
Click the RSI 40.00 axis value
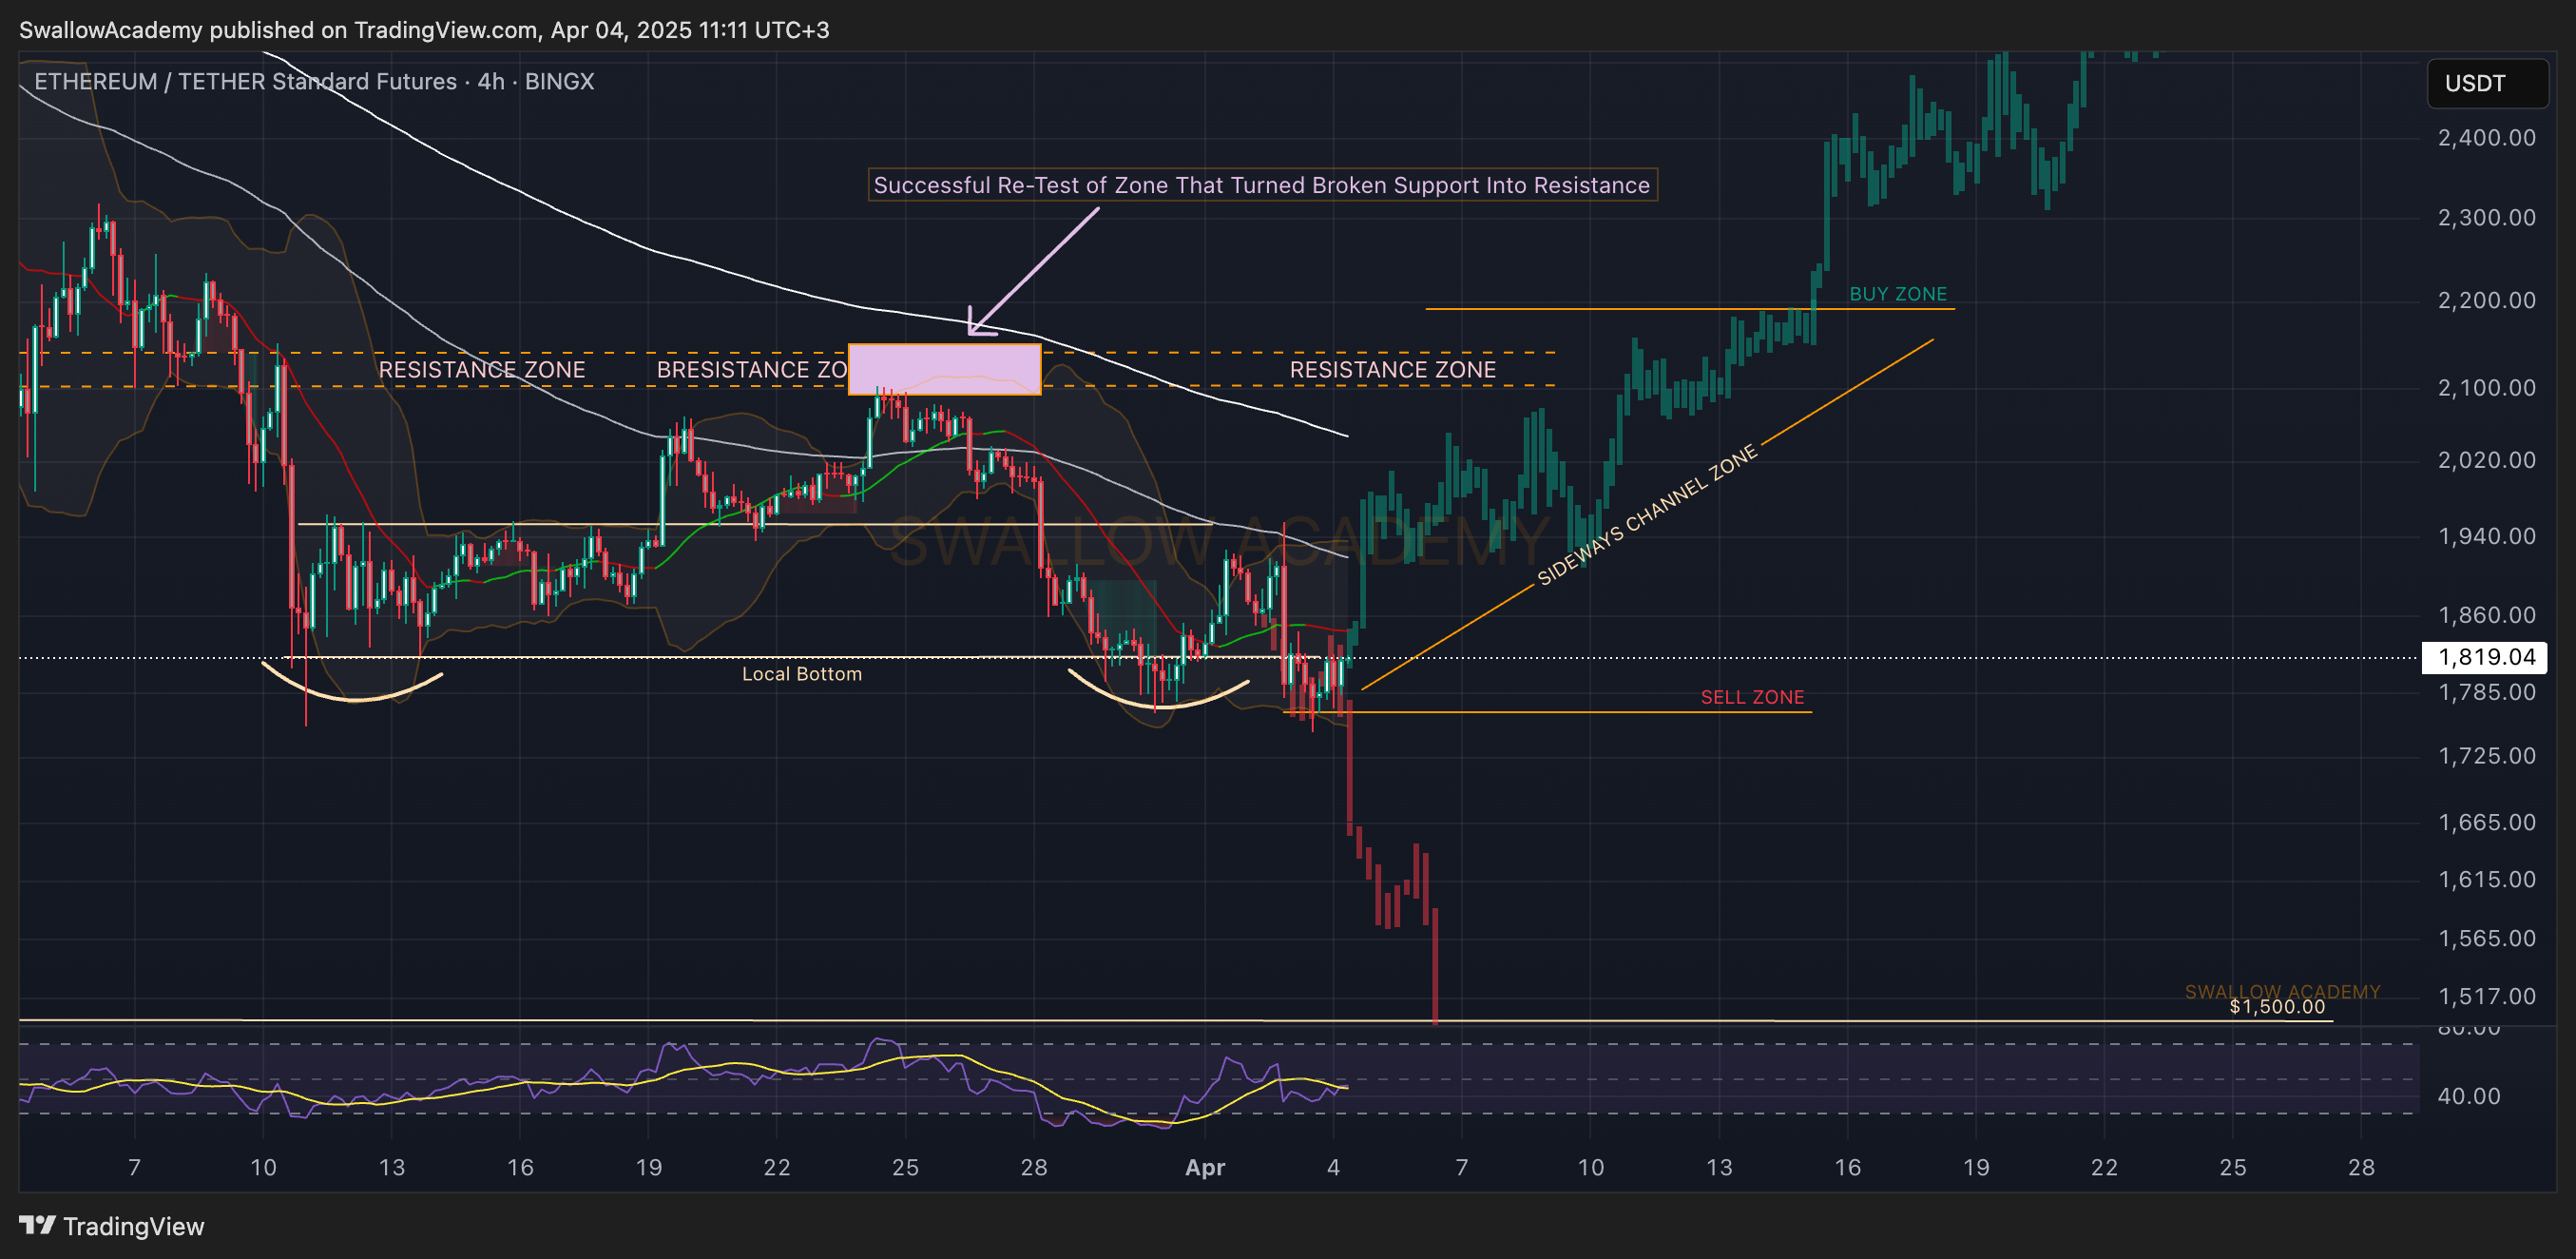click(2469, 1097)
